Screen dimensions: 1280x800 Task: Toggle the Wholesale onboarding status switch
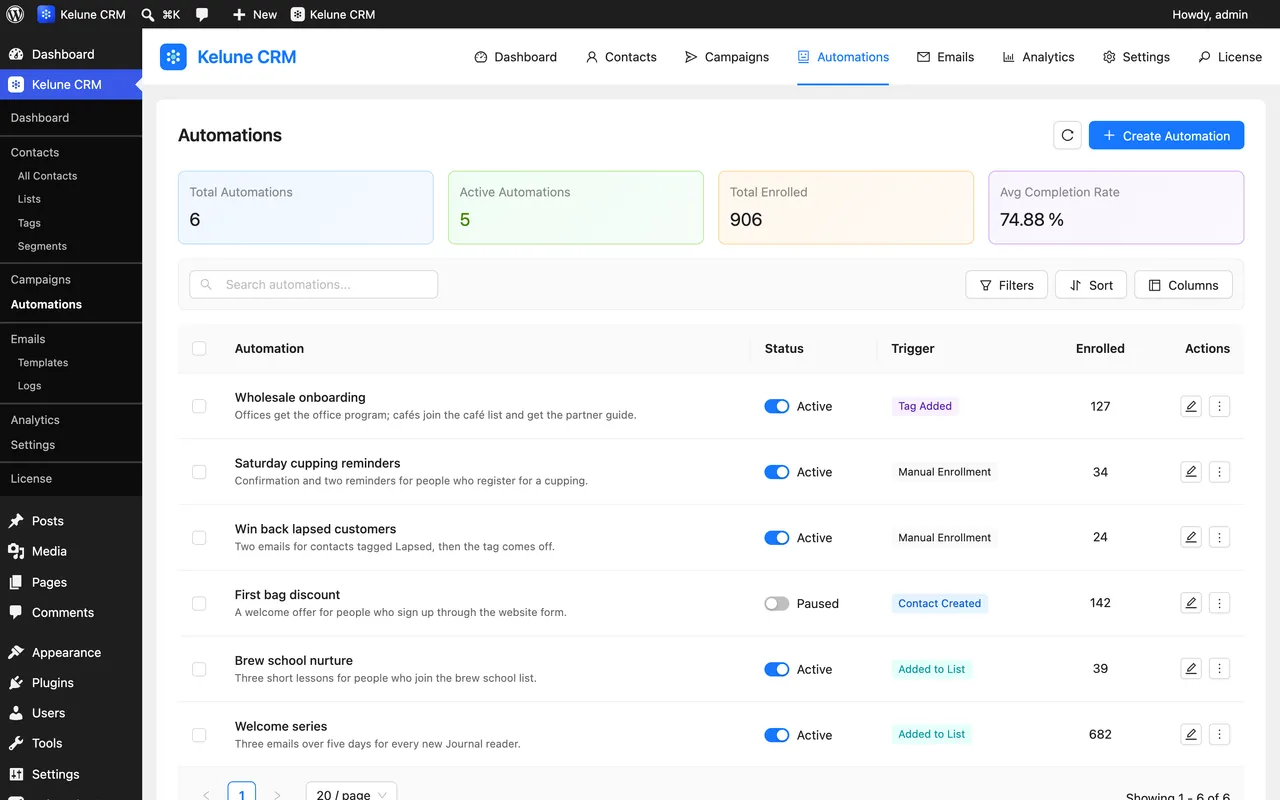coord(777,406)
